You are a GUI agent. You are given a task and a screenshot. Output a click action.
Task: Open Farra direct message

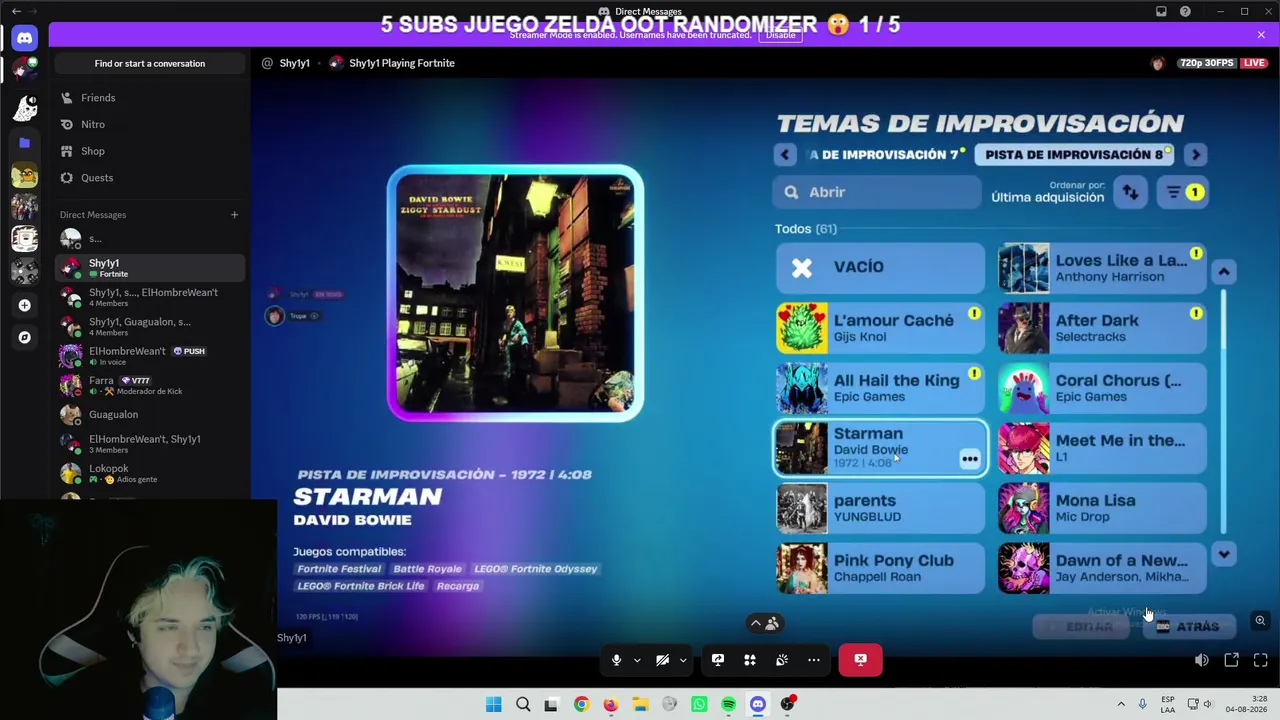tap(150, 385)
